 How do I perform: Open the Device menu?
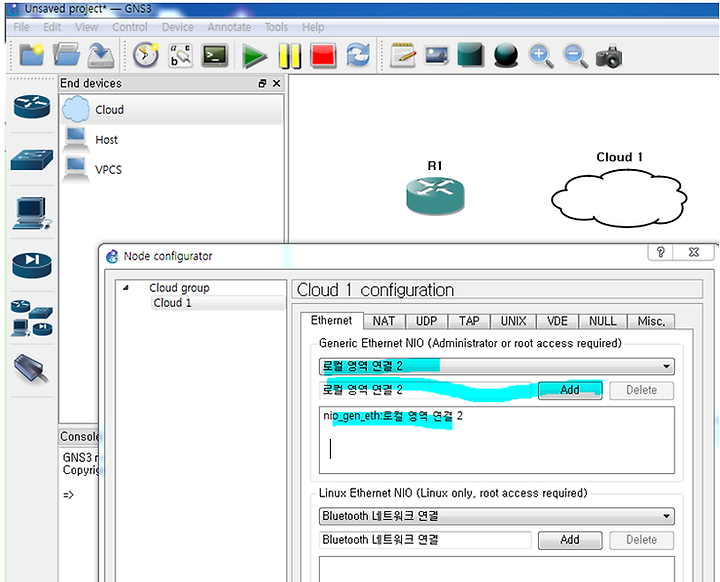(177, 27)
